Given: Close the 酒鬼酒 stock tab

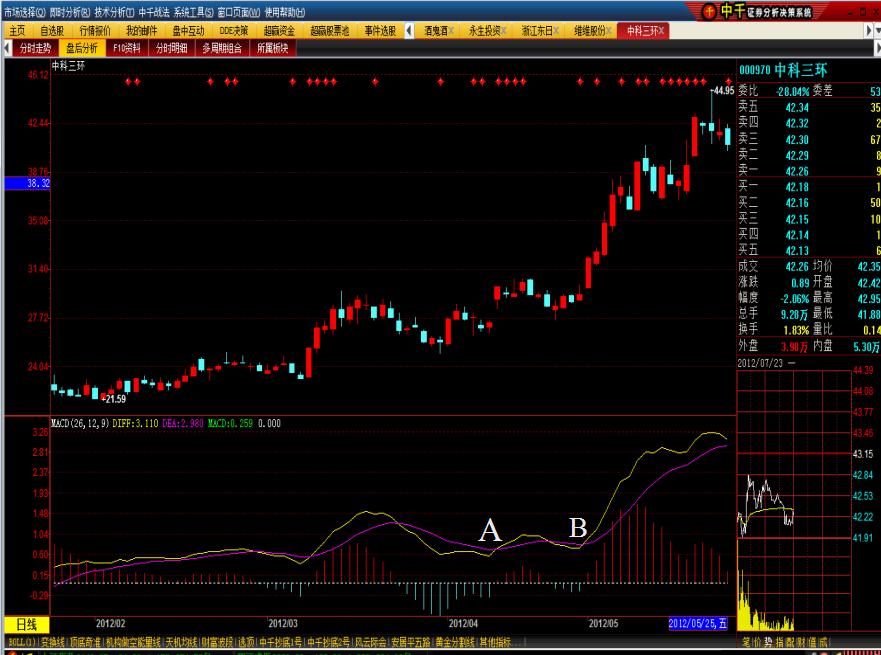Looking at the screenshot, I should click(x=450, y=31).
